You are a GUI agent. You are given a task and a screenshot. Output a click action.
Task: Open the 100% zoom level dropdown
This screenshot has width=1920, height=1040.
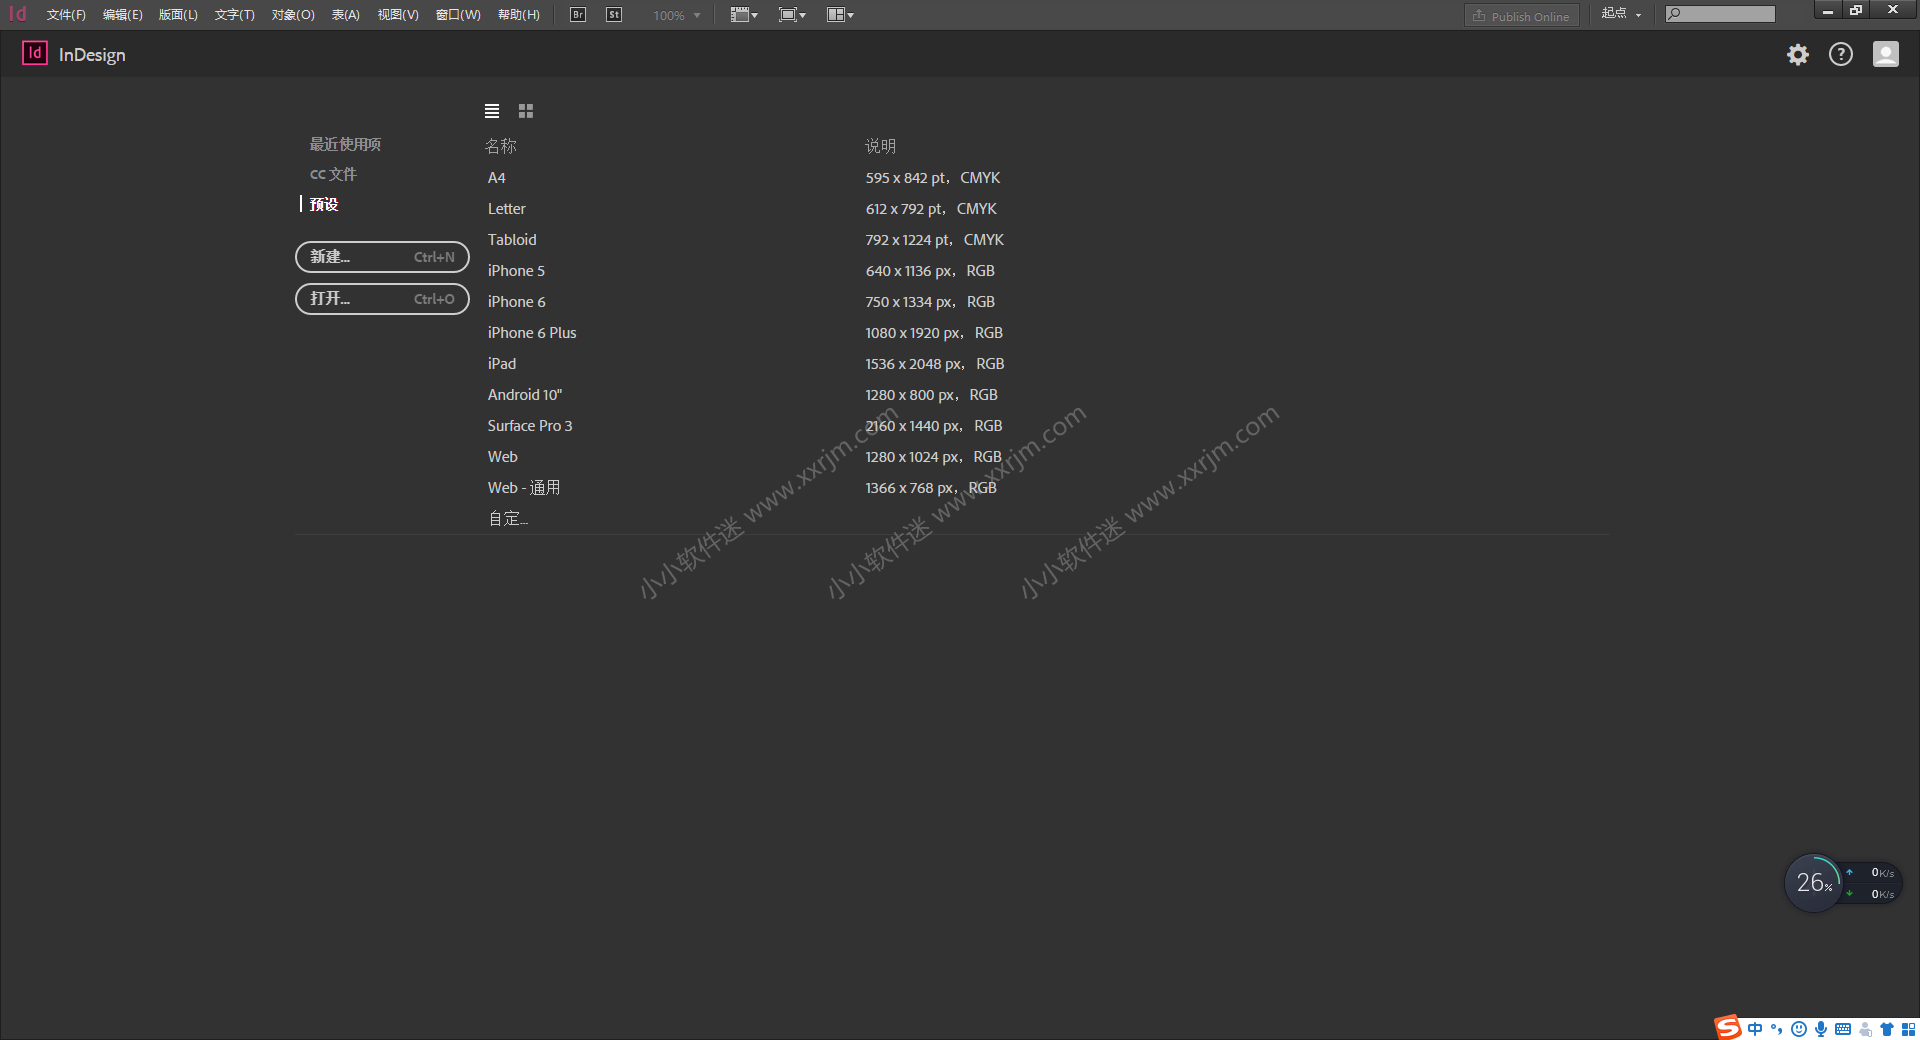pyautogui.click(x=676, y=16)
